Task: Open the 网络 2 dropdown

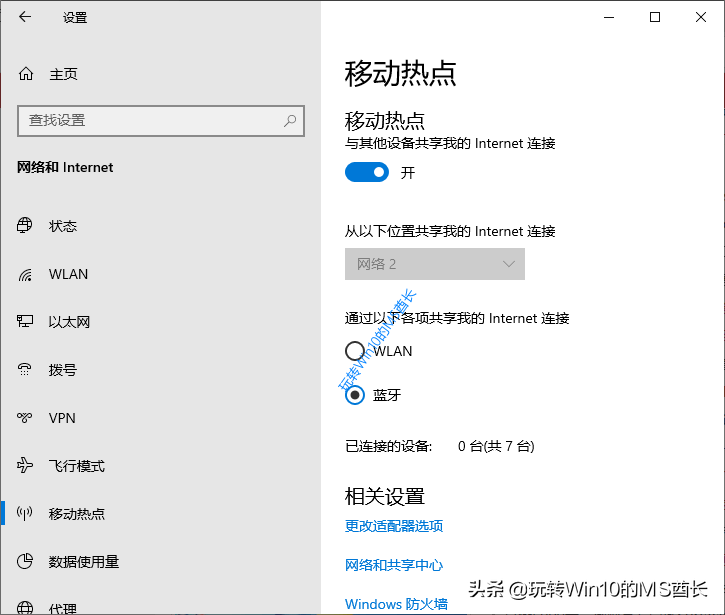Action: [x=435, y=264]
